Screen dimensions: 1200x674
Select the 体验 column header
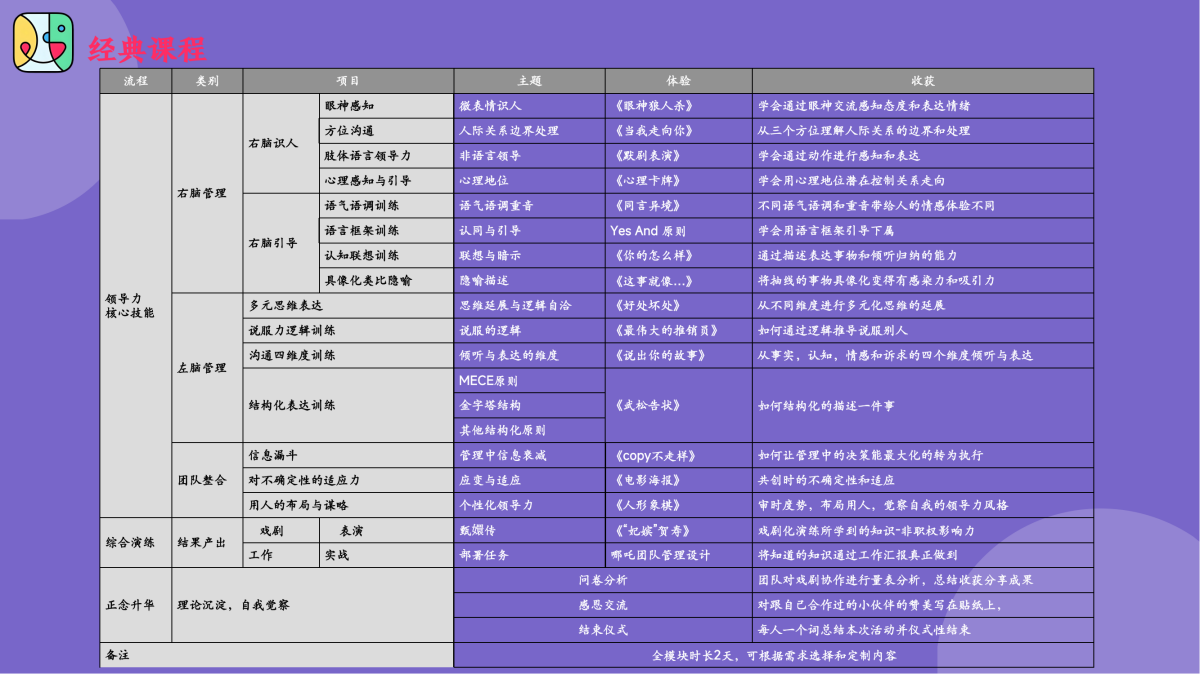(678, 80)
